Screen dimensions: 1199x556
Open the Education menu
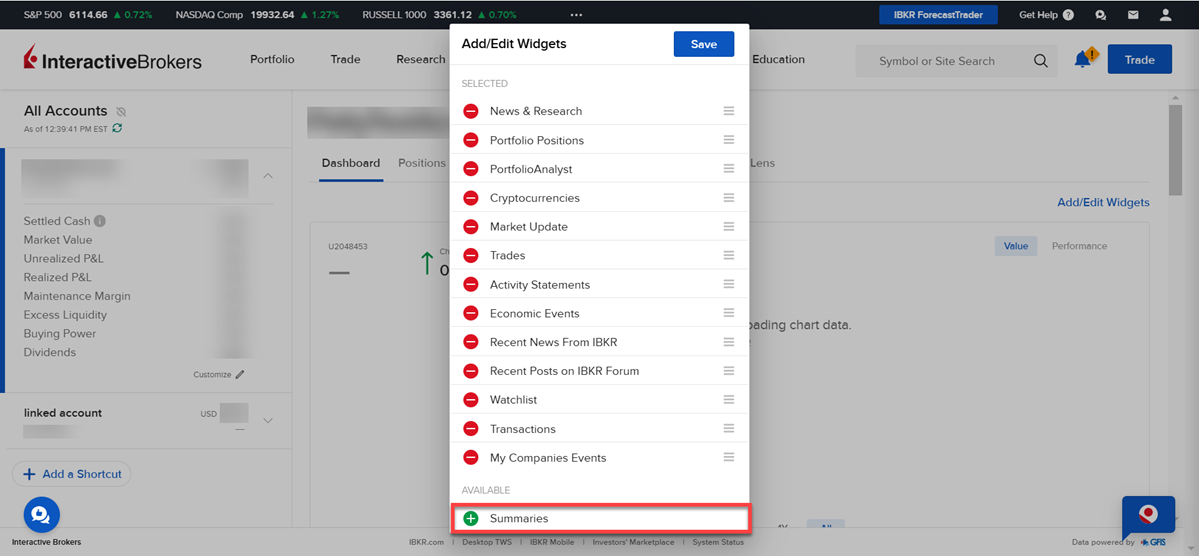(x=778, y=59)
